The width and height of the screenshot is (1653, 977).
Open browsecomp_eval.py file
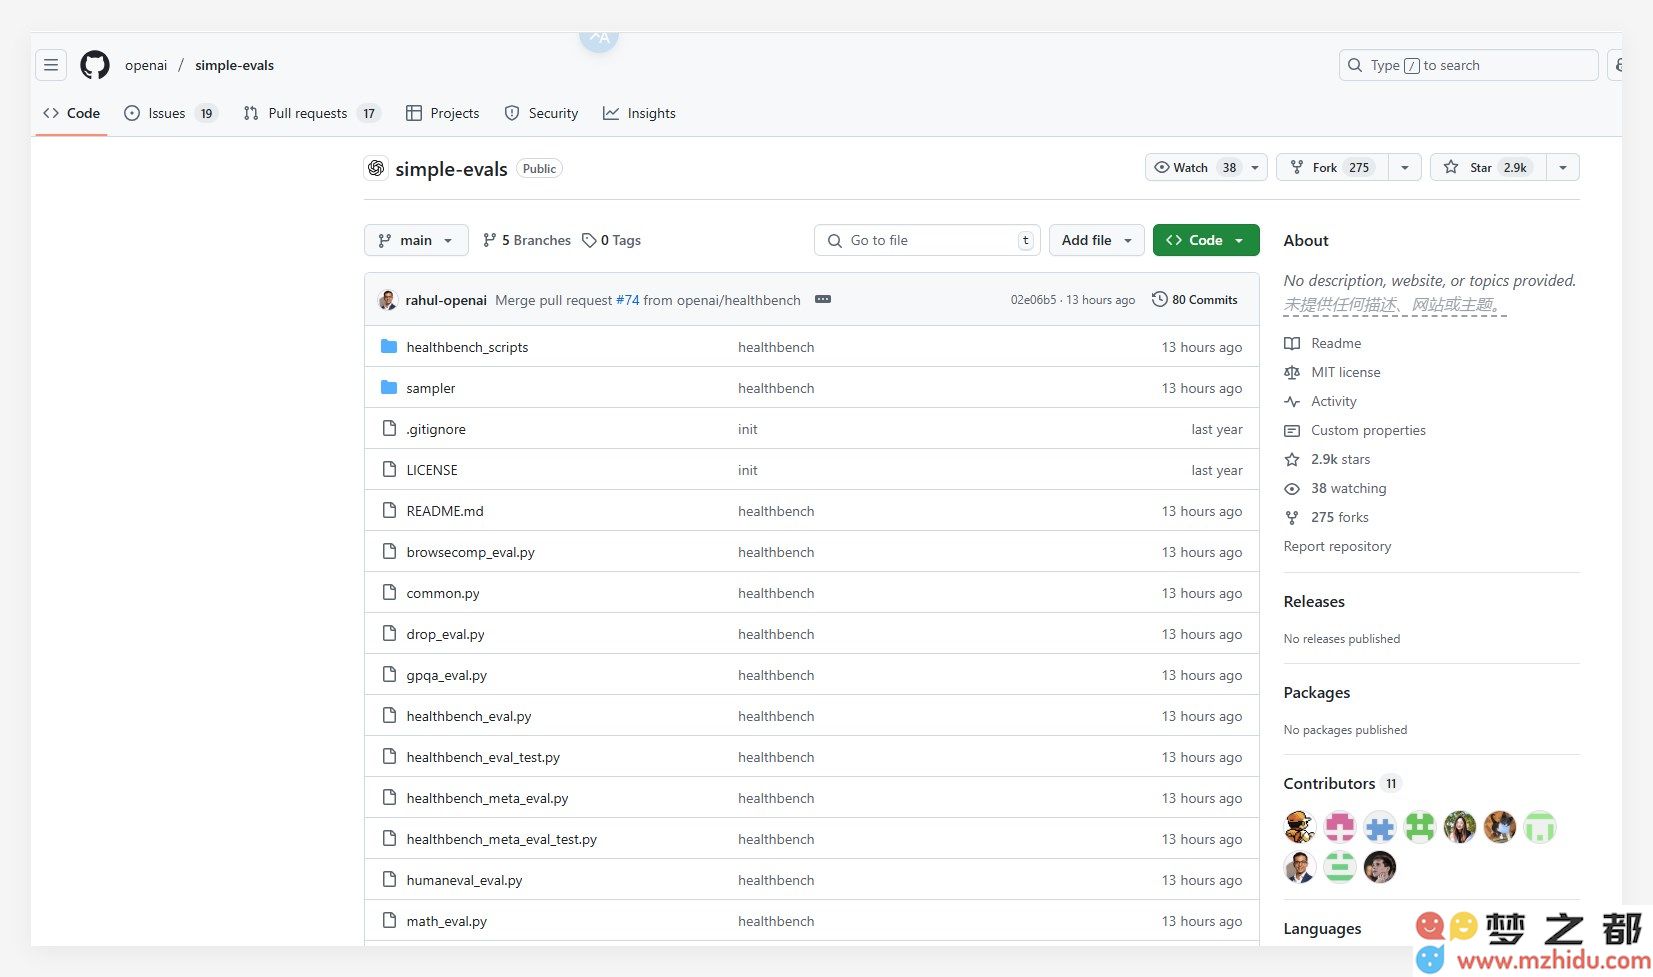tap(471, 552)
